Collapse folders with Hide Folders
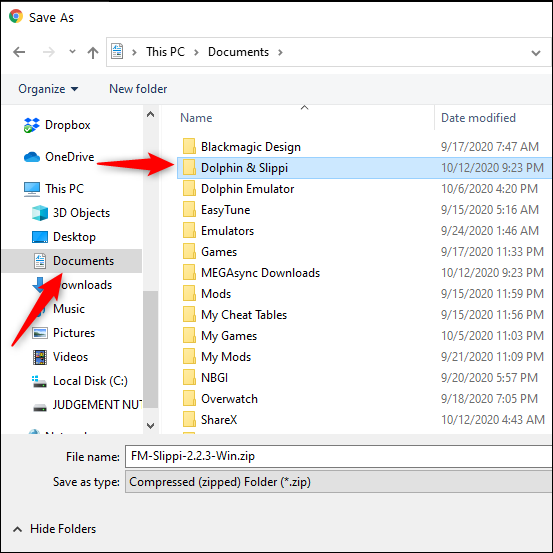The height and width of the screenshot is (553, 553). tap(54, 529)
